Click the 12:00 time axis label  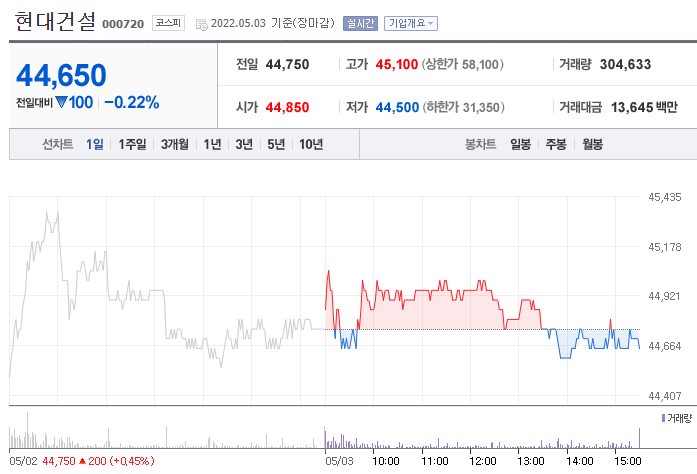pos(483,461)
